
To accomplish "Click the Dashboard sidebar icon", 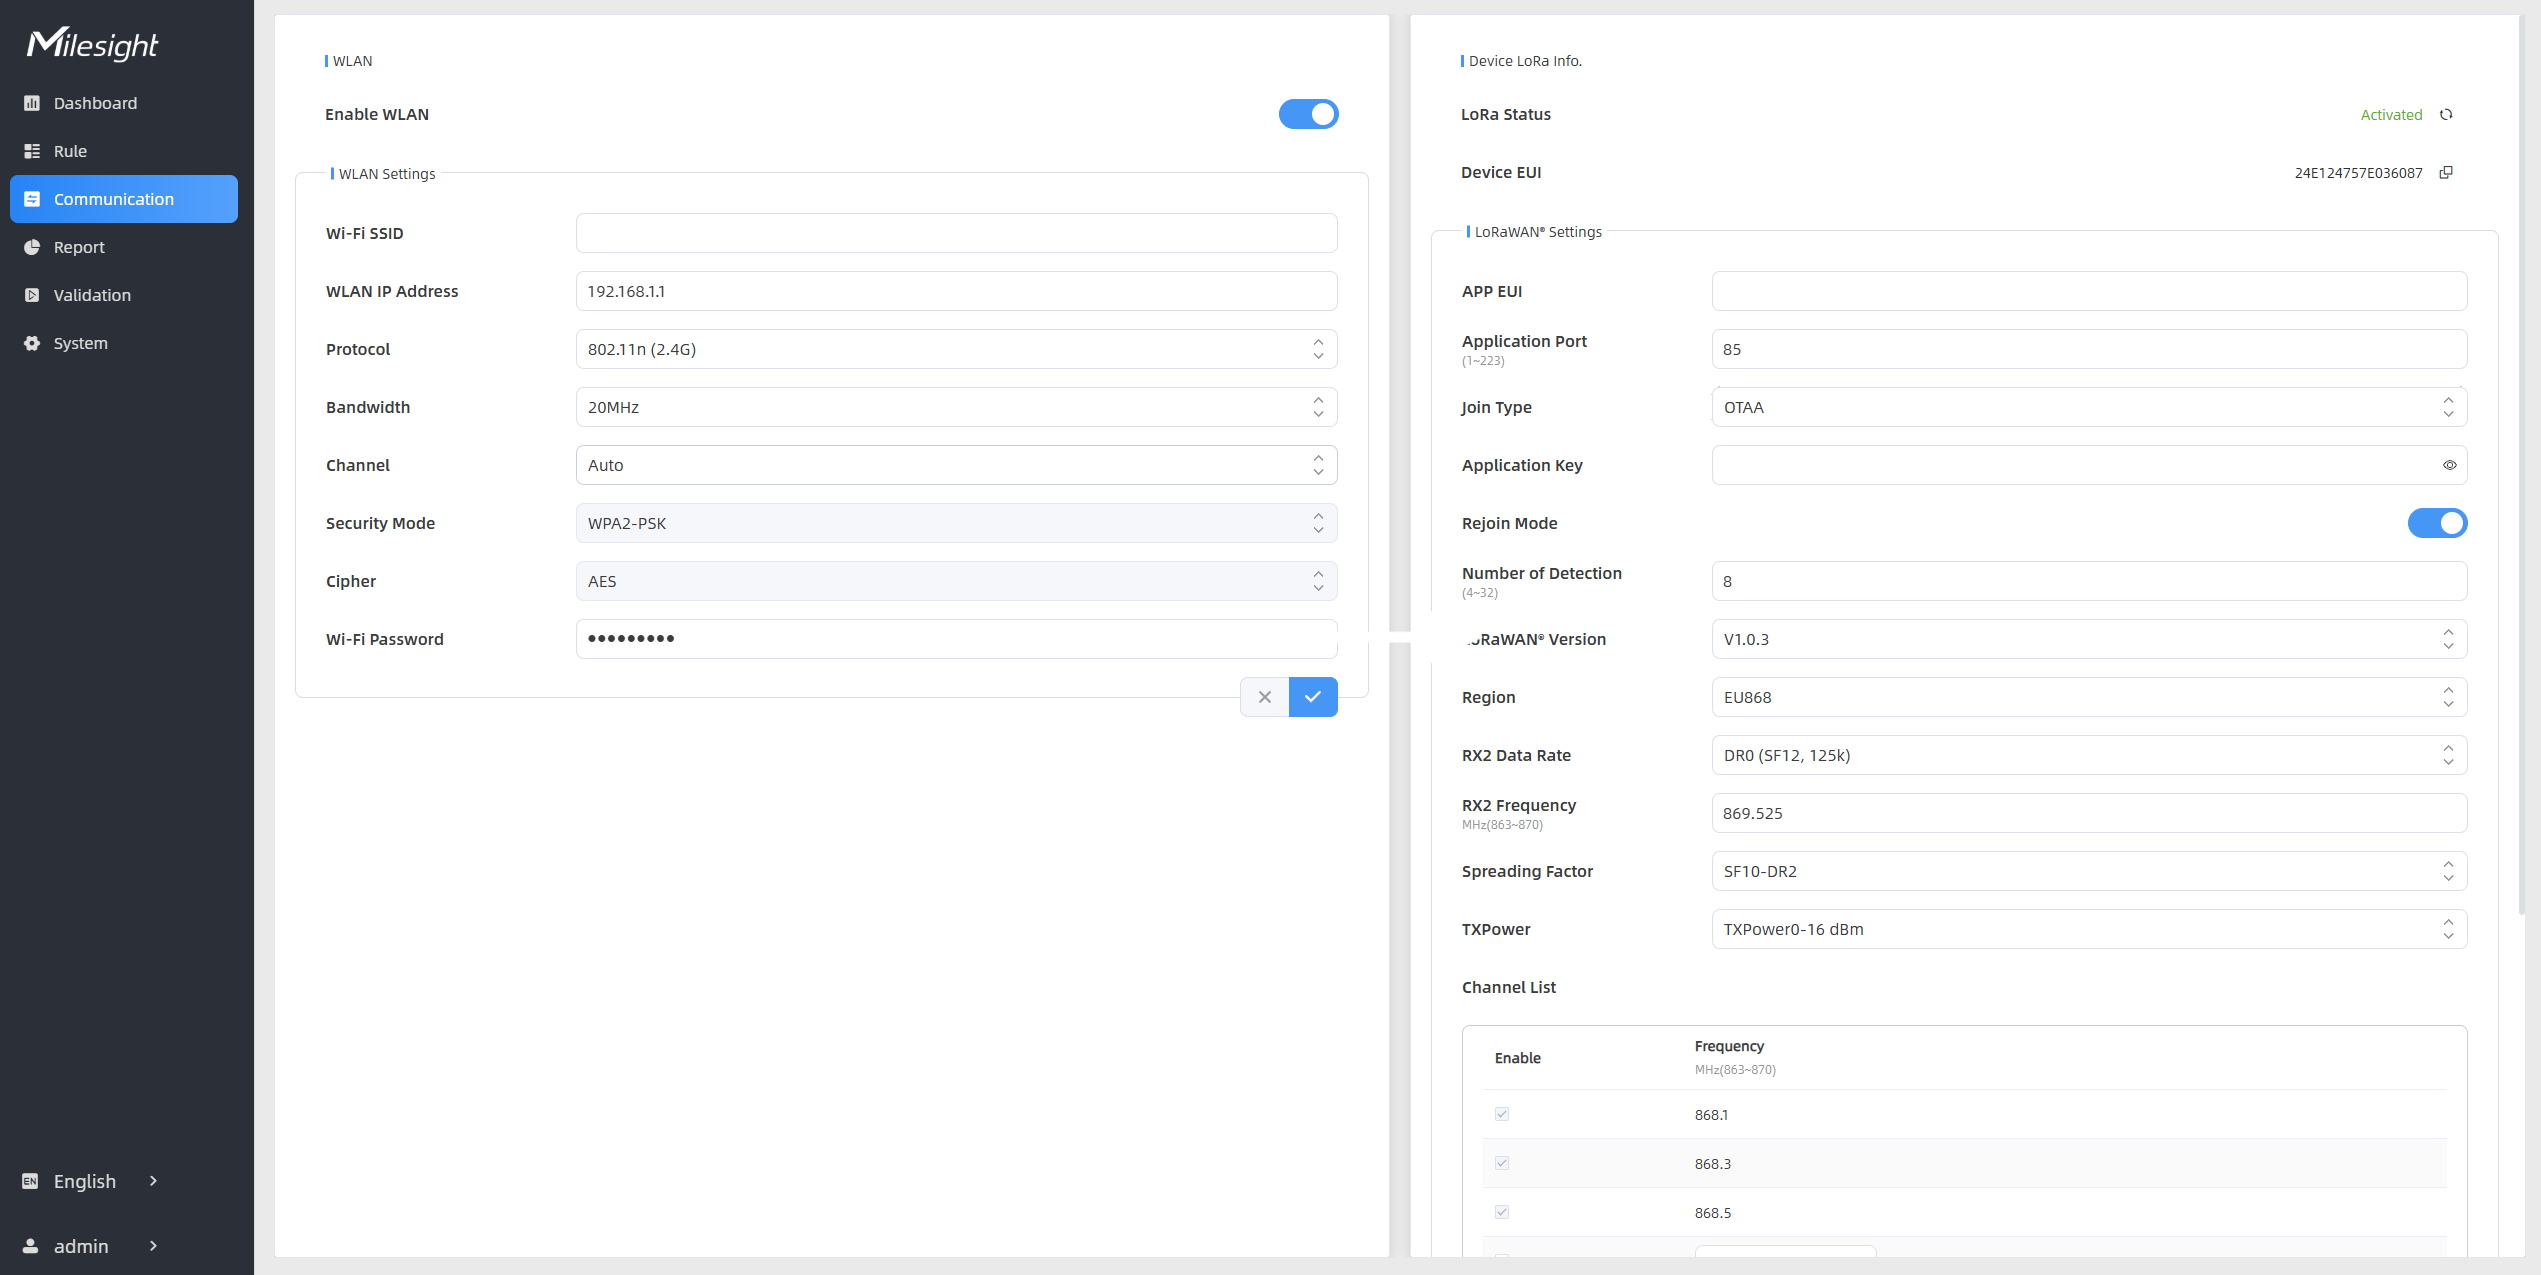I will [32, 103].
